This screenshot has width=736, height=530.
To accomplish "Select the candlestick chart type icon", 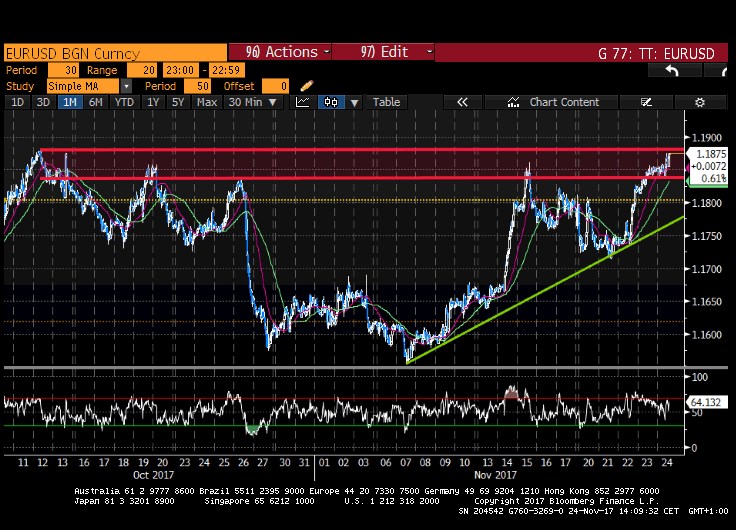I will click(x=330, y=102).
